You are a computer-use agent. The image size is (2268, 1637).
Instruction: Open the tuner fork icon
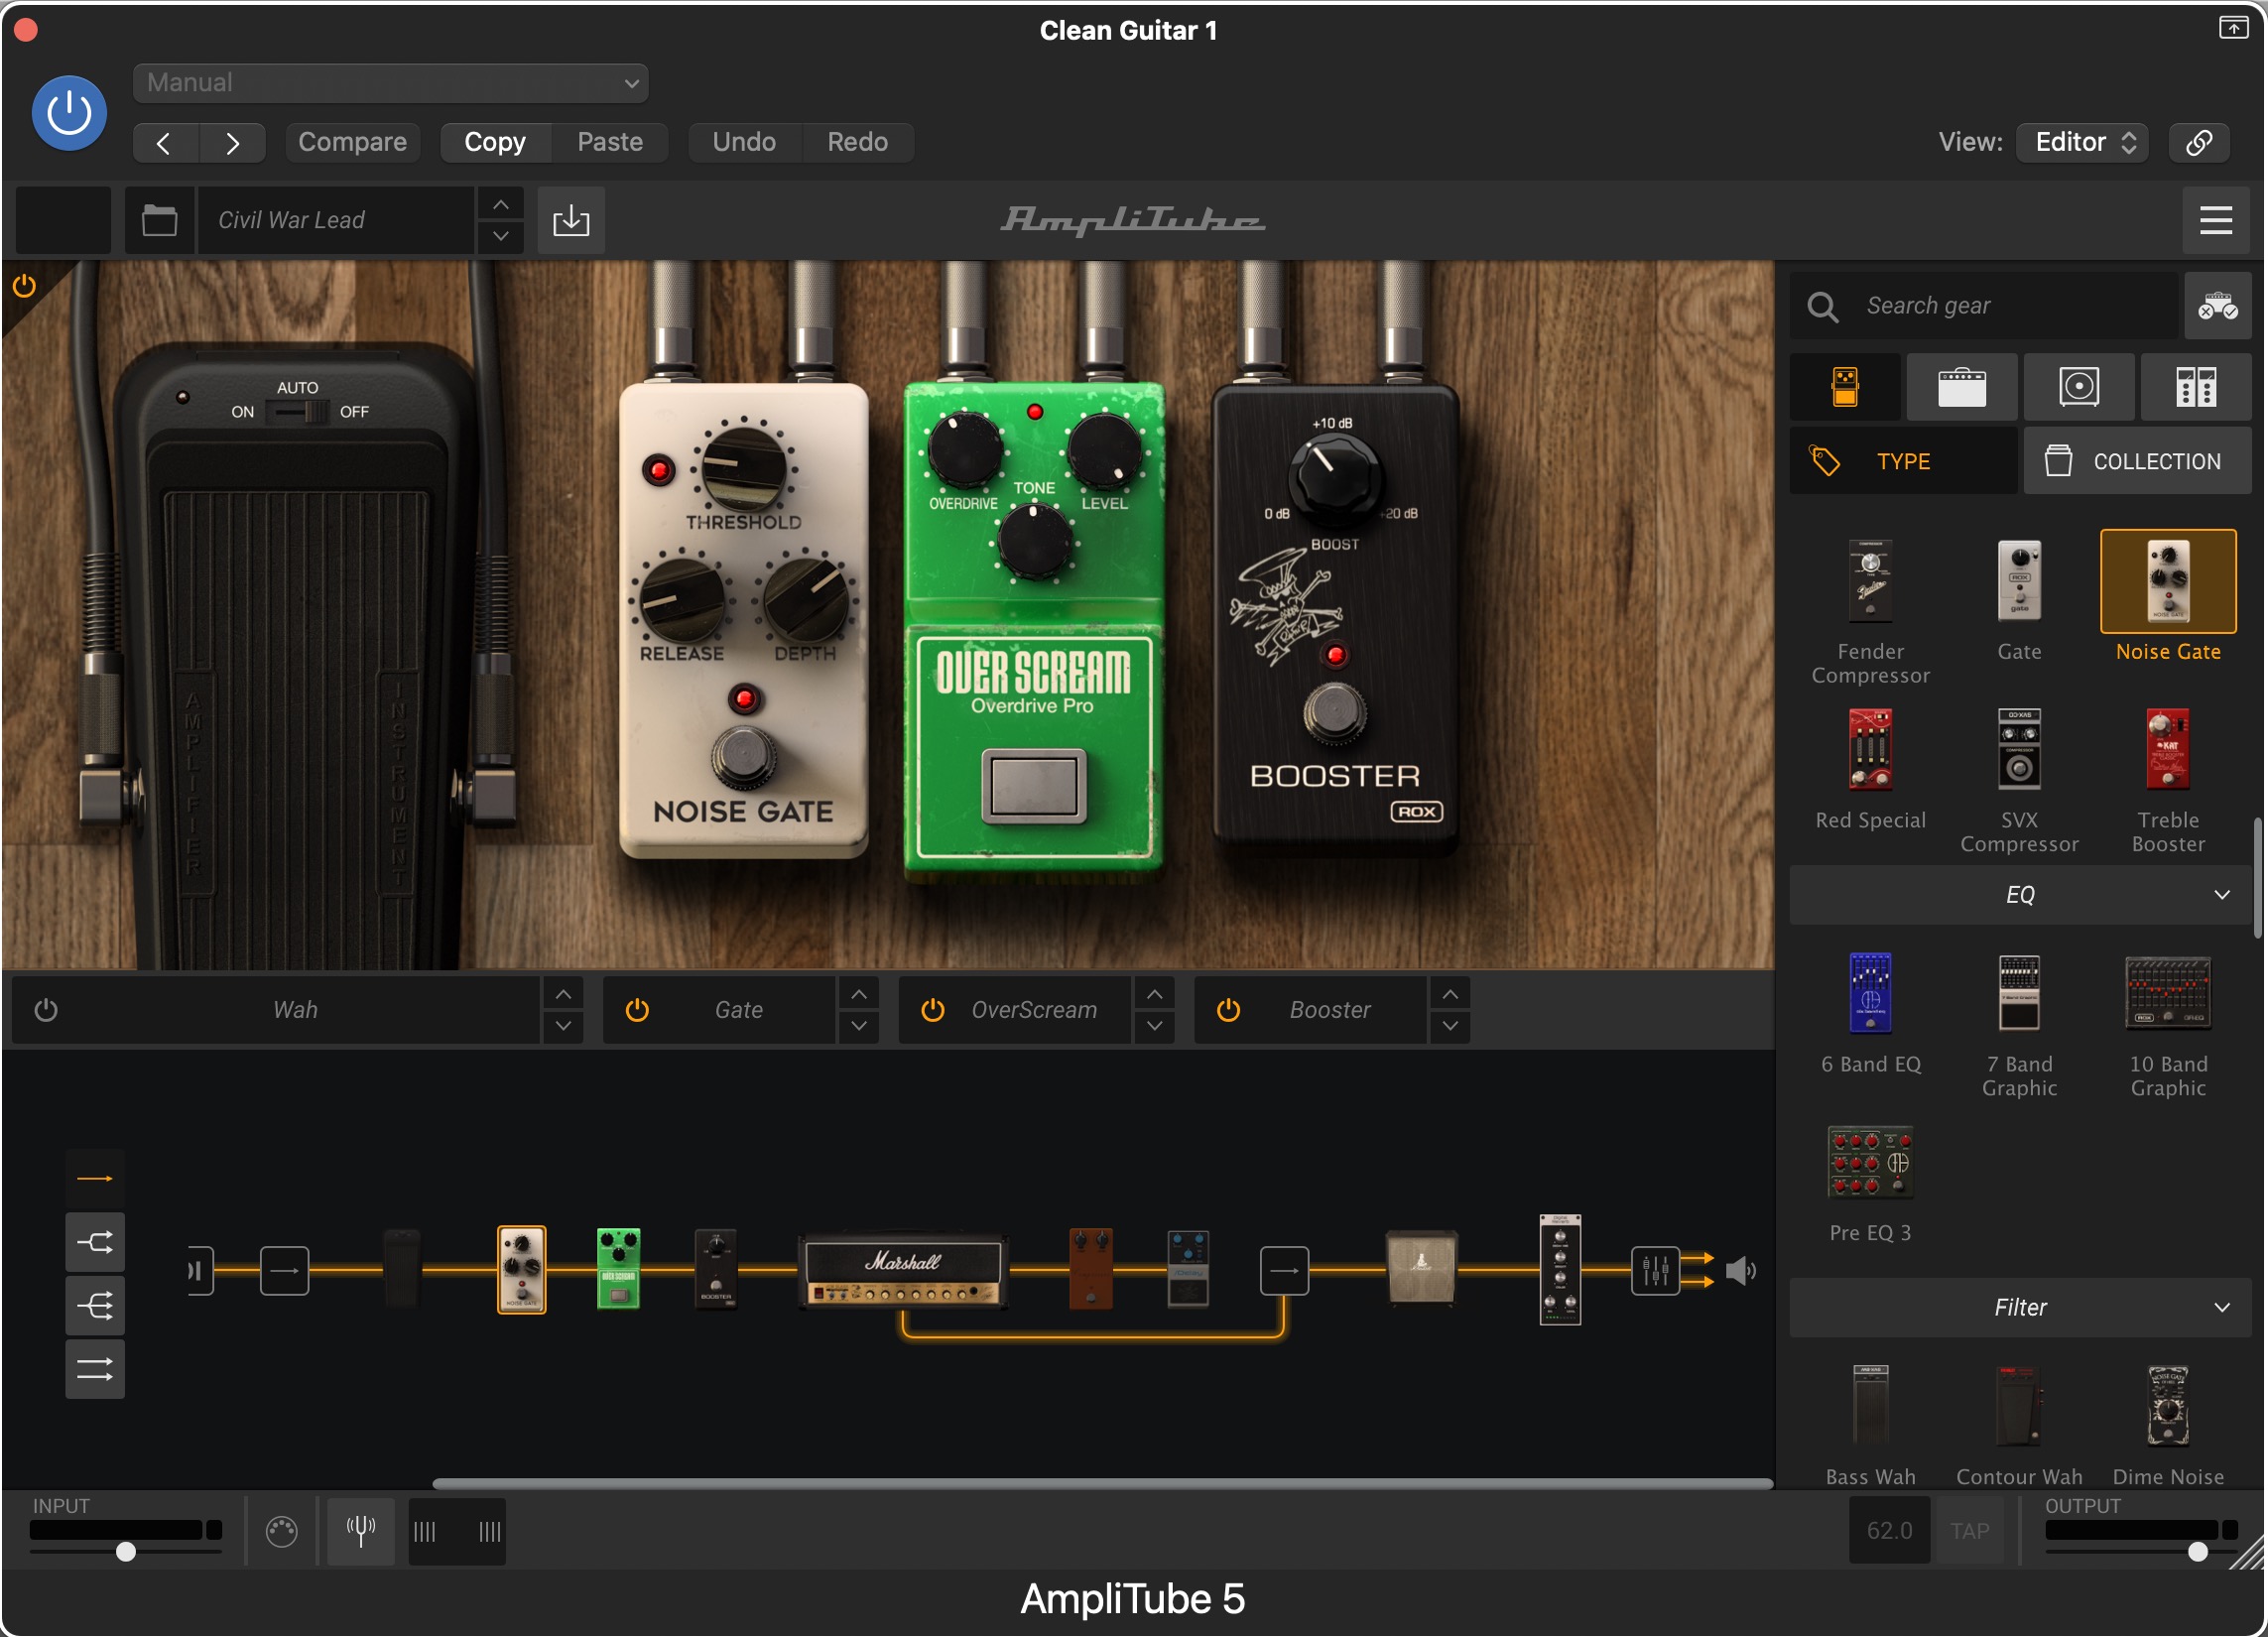pos(361,1531)
